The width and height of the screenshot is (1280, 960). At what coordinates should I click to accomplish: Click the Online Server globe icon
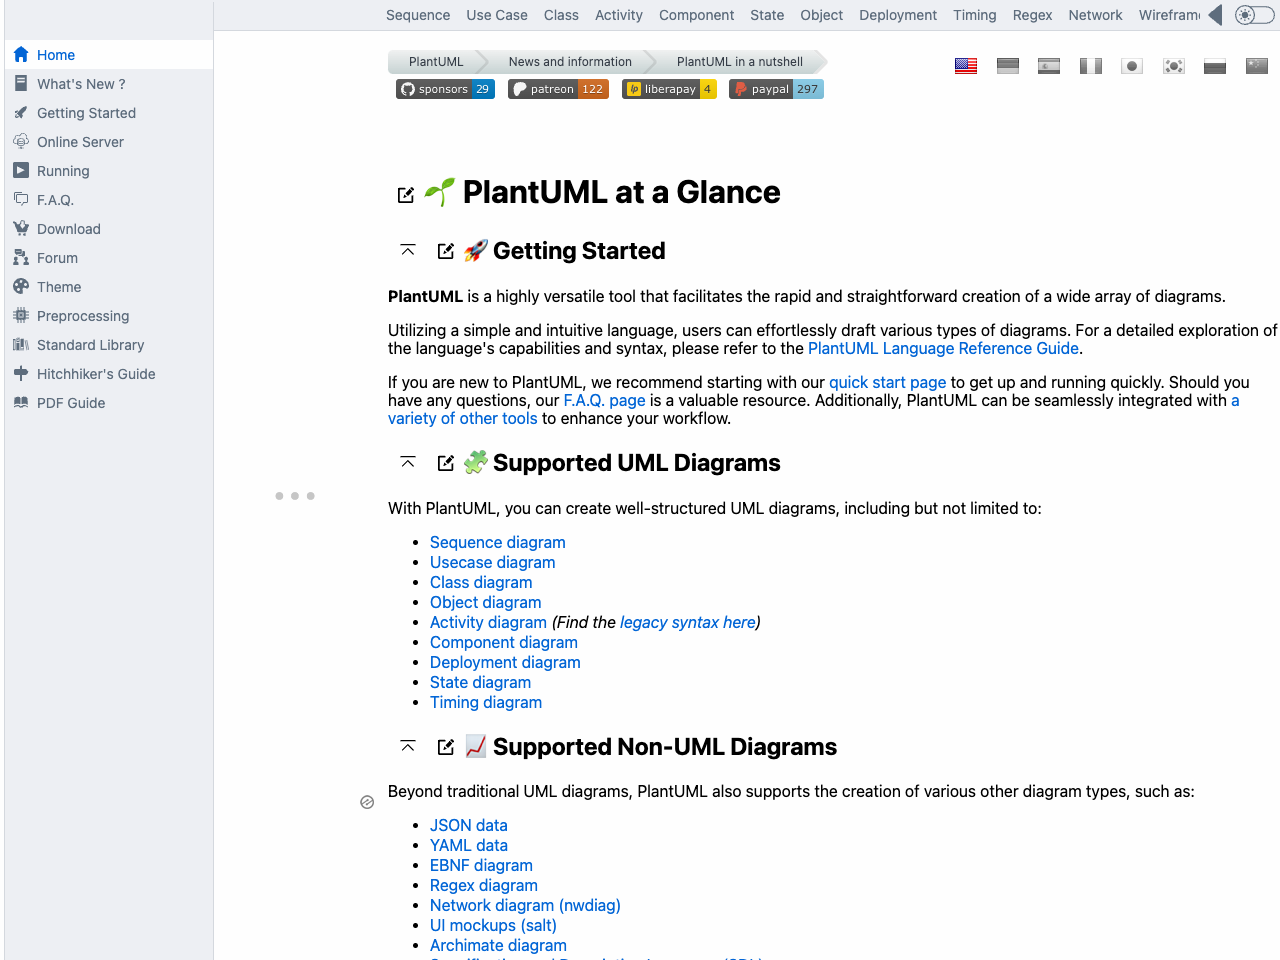(21, 142)
